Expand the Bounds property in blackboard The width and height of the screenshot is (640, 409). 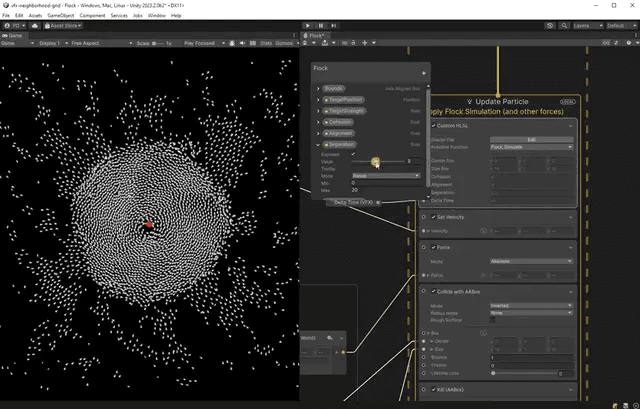[x=318, y=88]
